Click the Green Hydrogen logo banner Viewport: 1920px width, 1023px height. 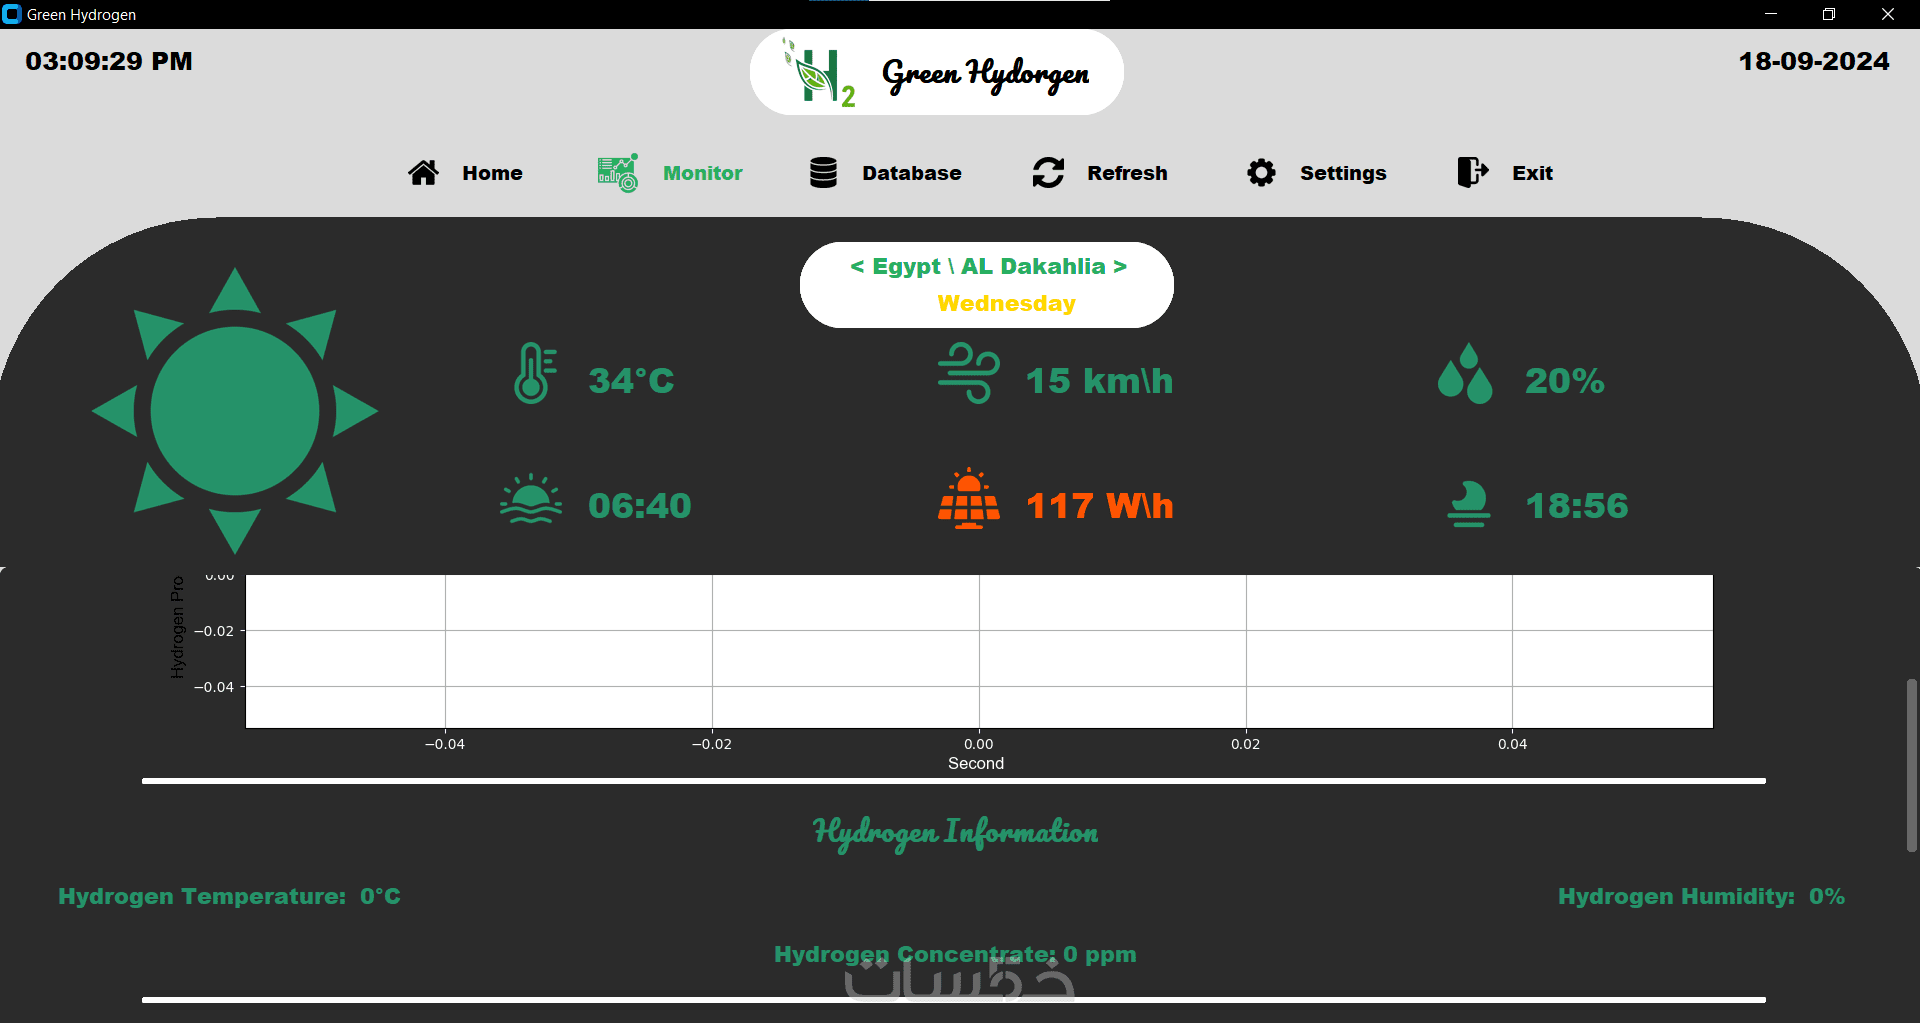[x=937, y=72]
